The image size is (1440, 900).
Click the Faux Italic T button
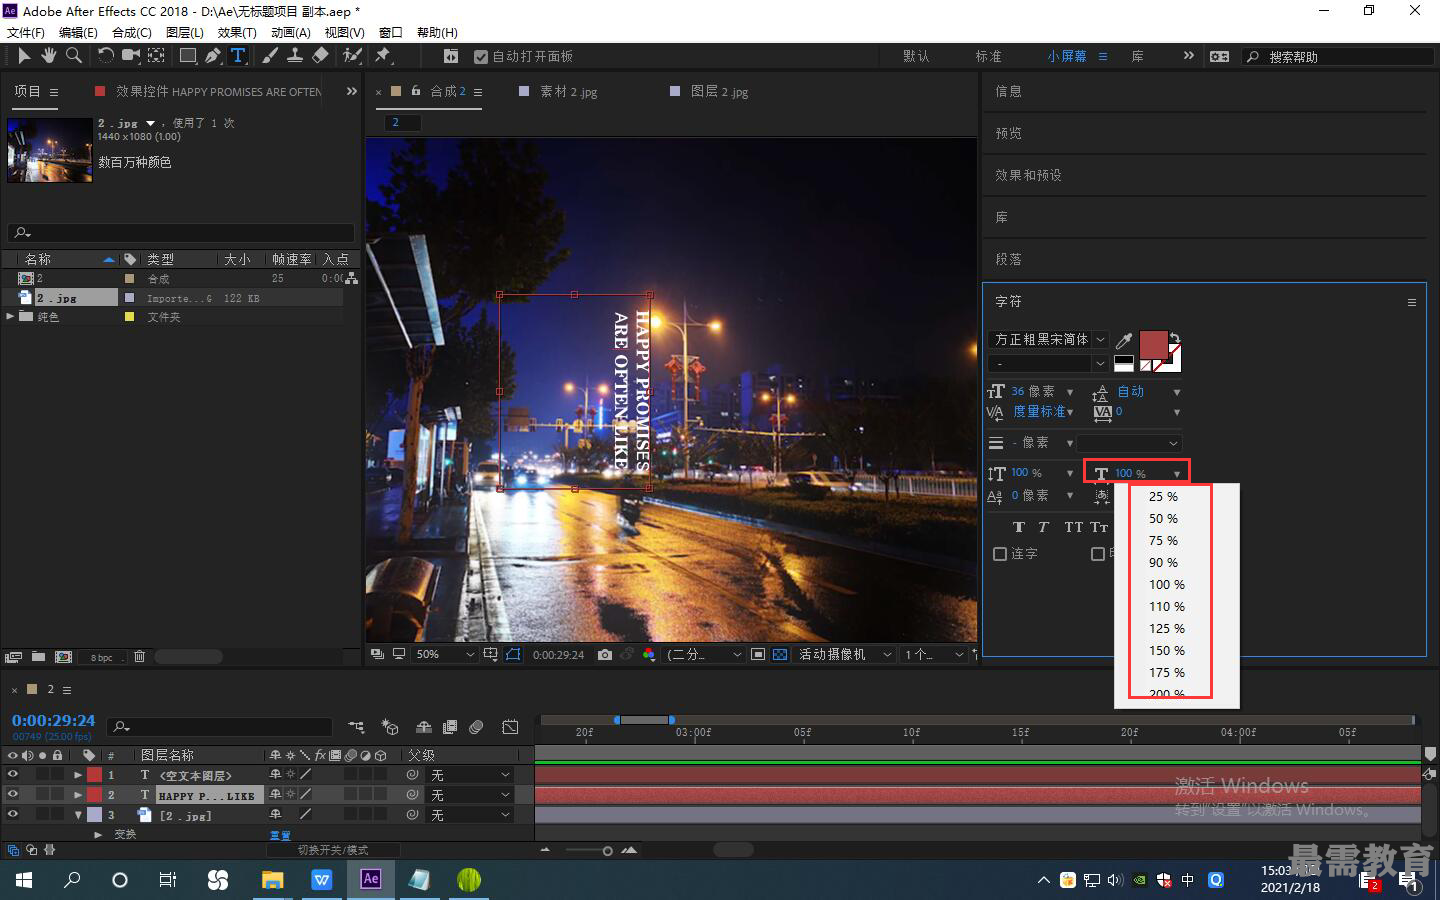1044,527
